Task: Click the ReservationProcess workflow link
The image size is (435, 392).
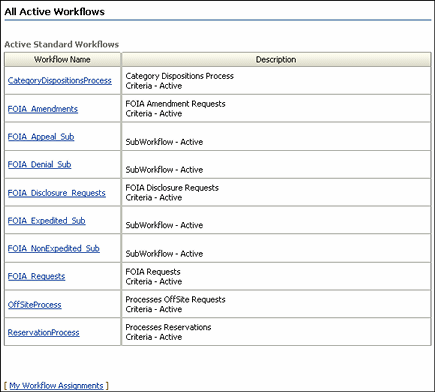Action: (x=44, y=333)
